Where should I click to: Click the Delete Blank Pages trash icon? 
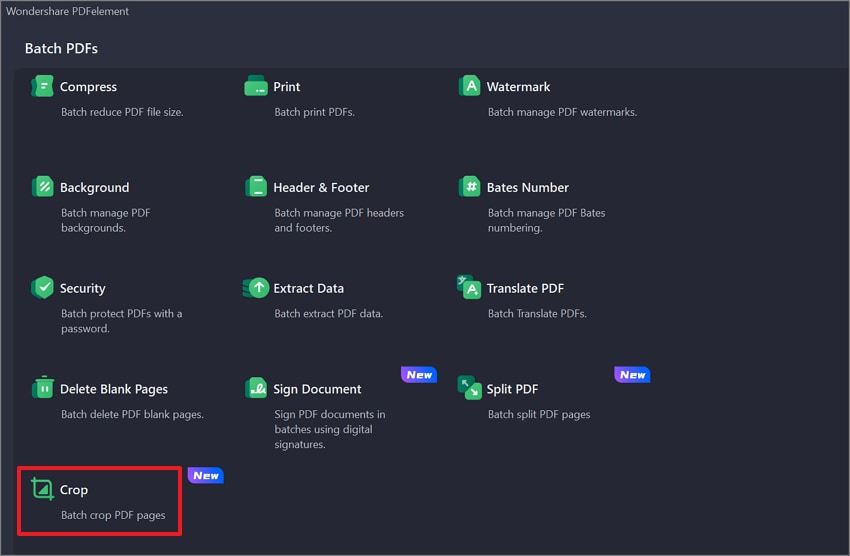tap(42, 388)
